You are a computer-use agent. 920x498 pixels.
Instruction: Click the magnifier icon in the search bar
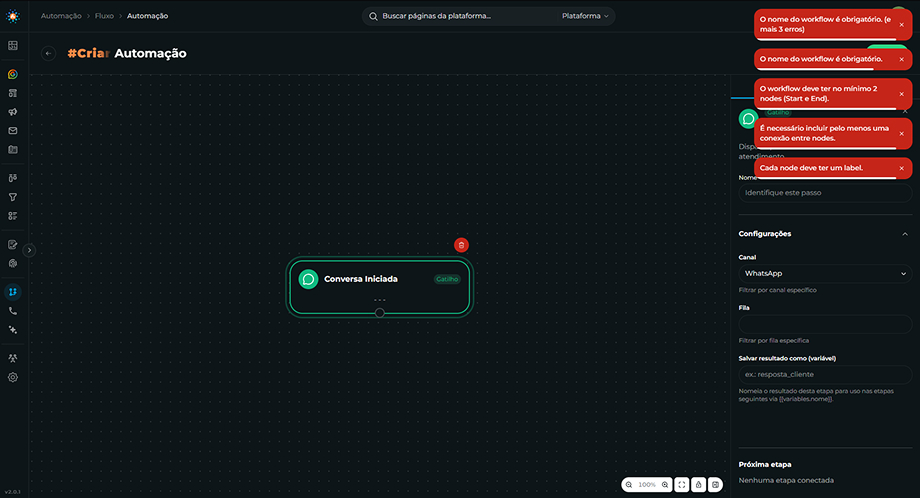tap(373, 16)
